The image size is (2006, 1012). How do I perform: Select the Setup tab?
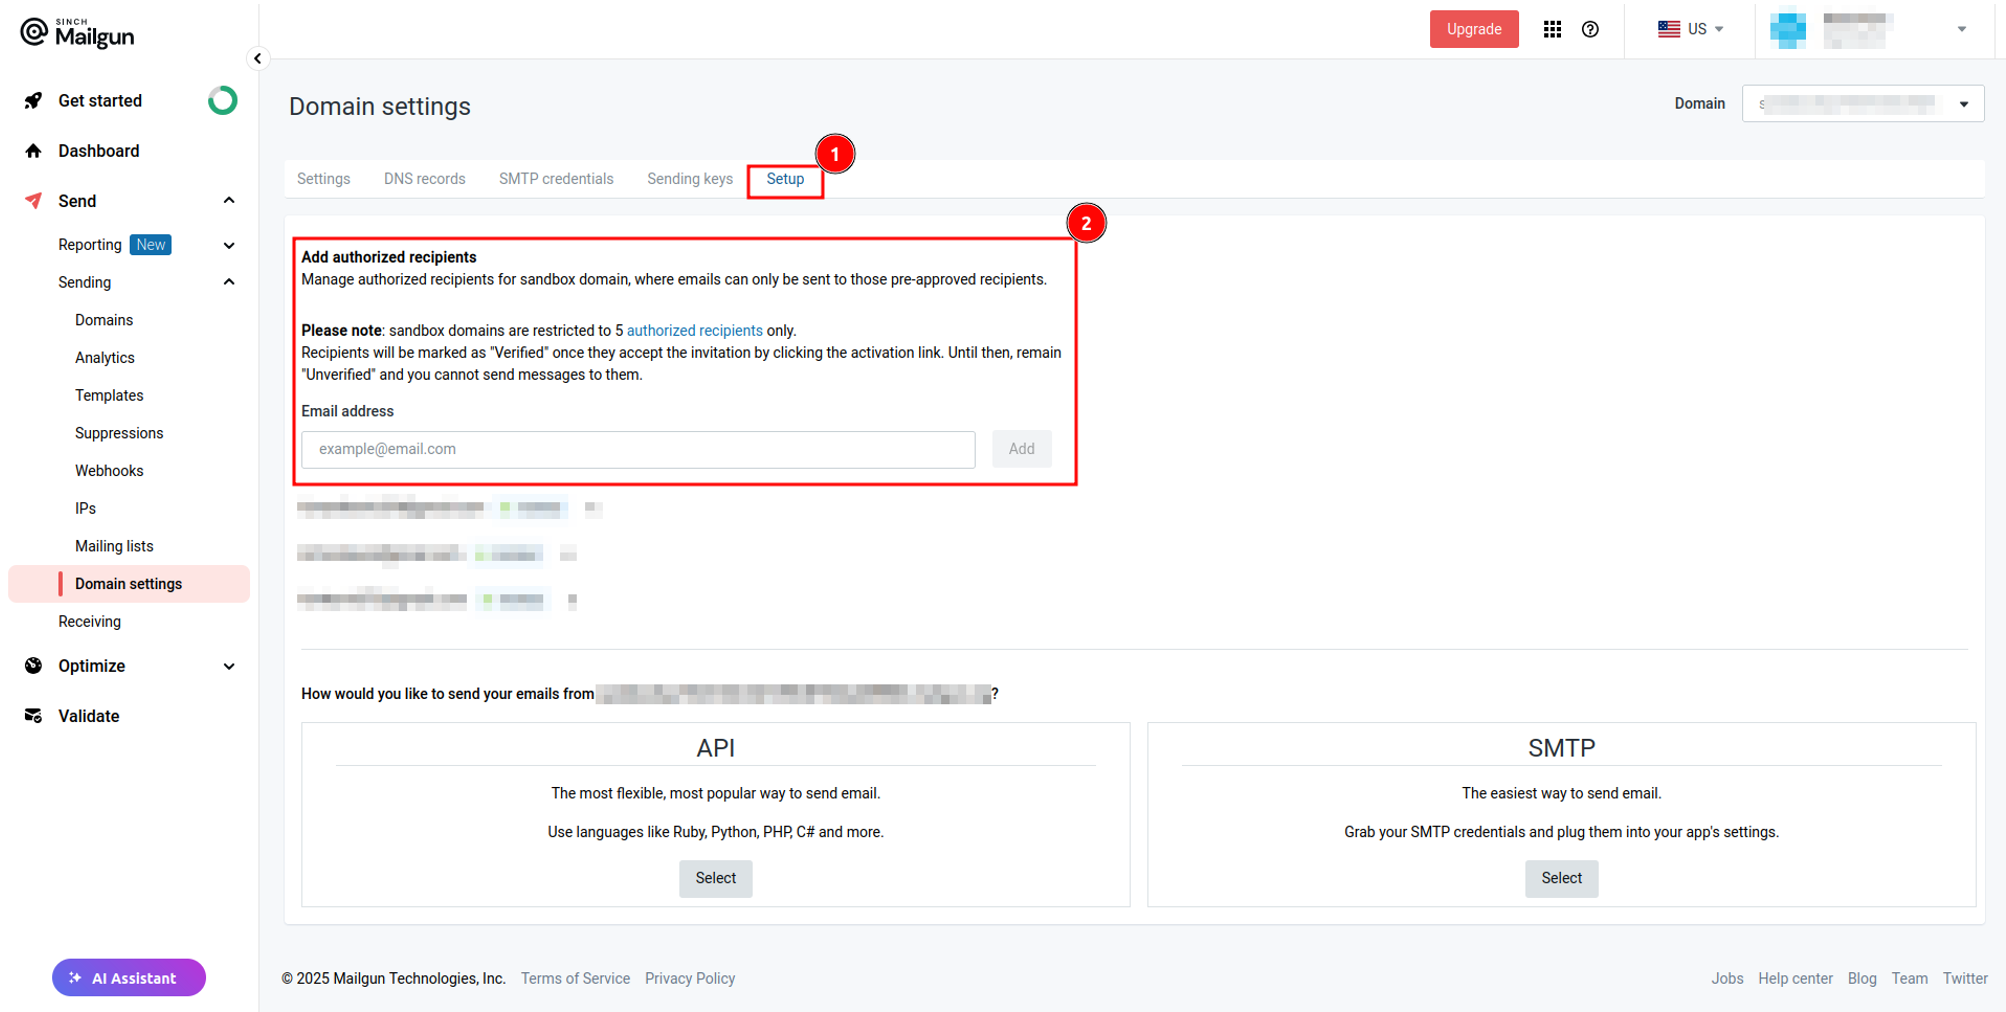click(x=785, y=179)
